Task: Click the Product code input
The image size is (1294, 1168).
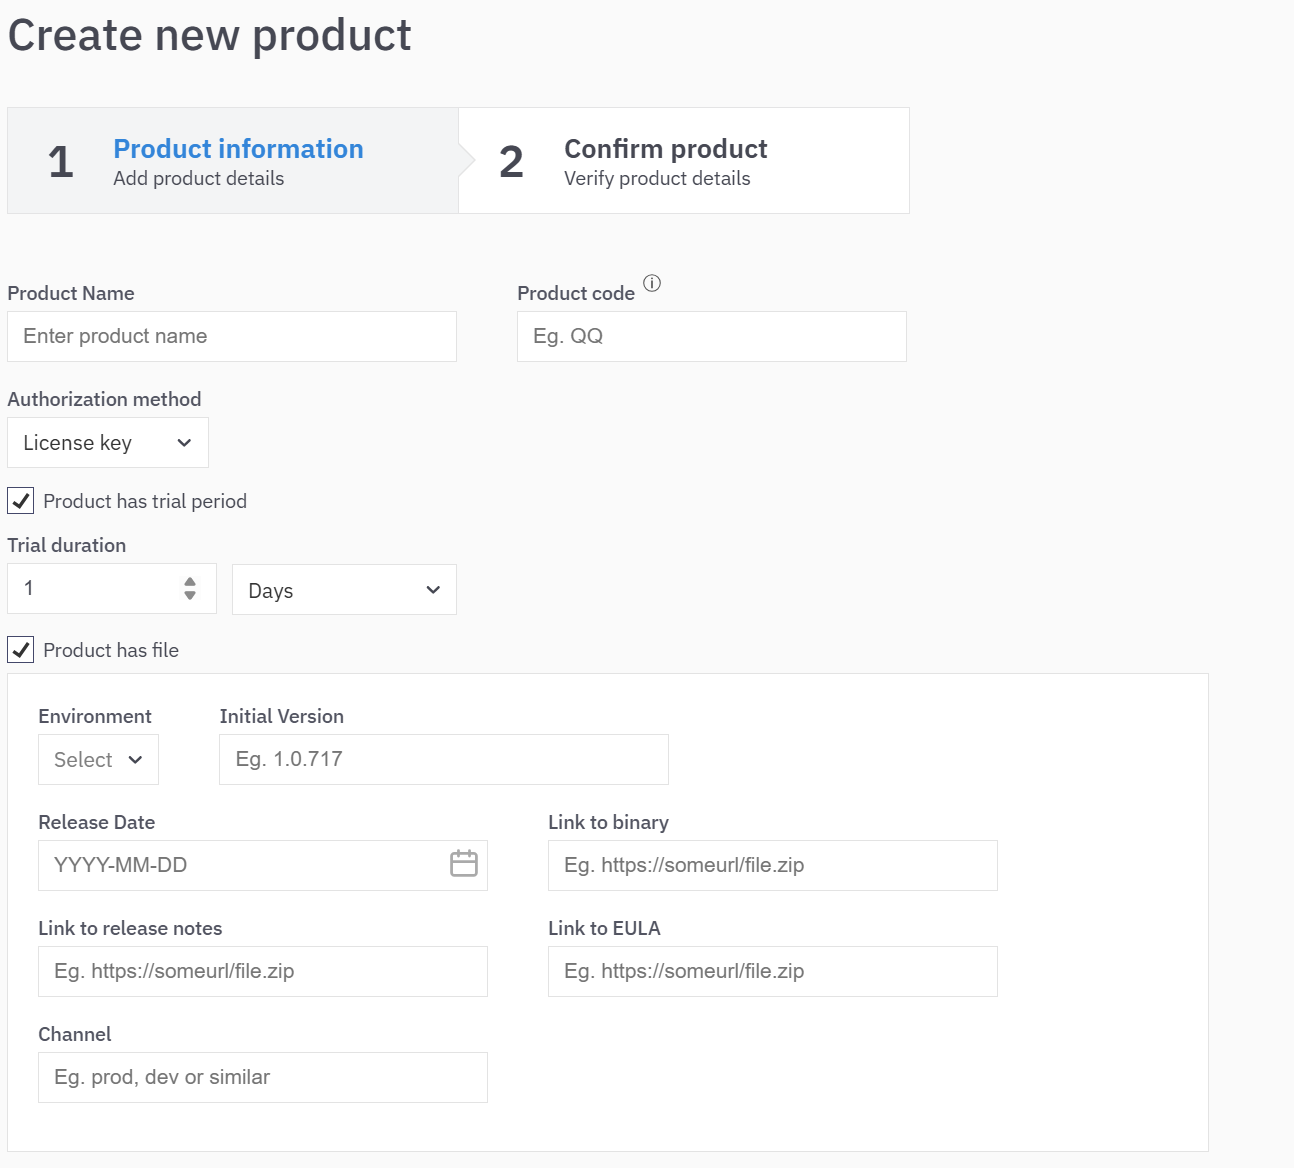Action: tap(711, 337)
